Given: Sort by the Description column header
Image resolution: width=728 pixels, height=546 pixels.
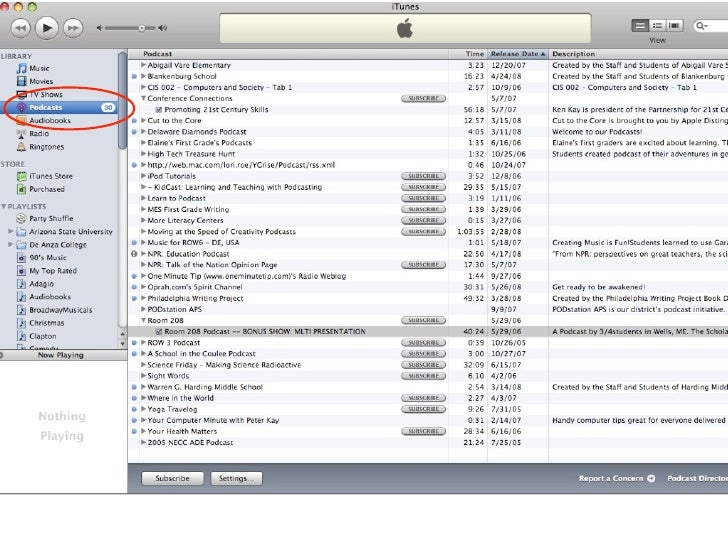Looking at the screenshot, I should (638, 54).
